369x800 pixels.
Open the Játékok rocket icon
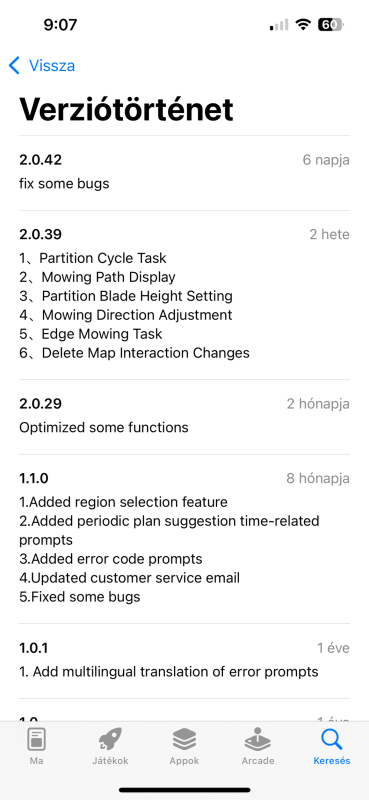110,740
